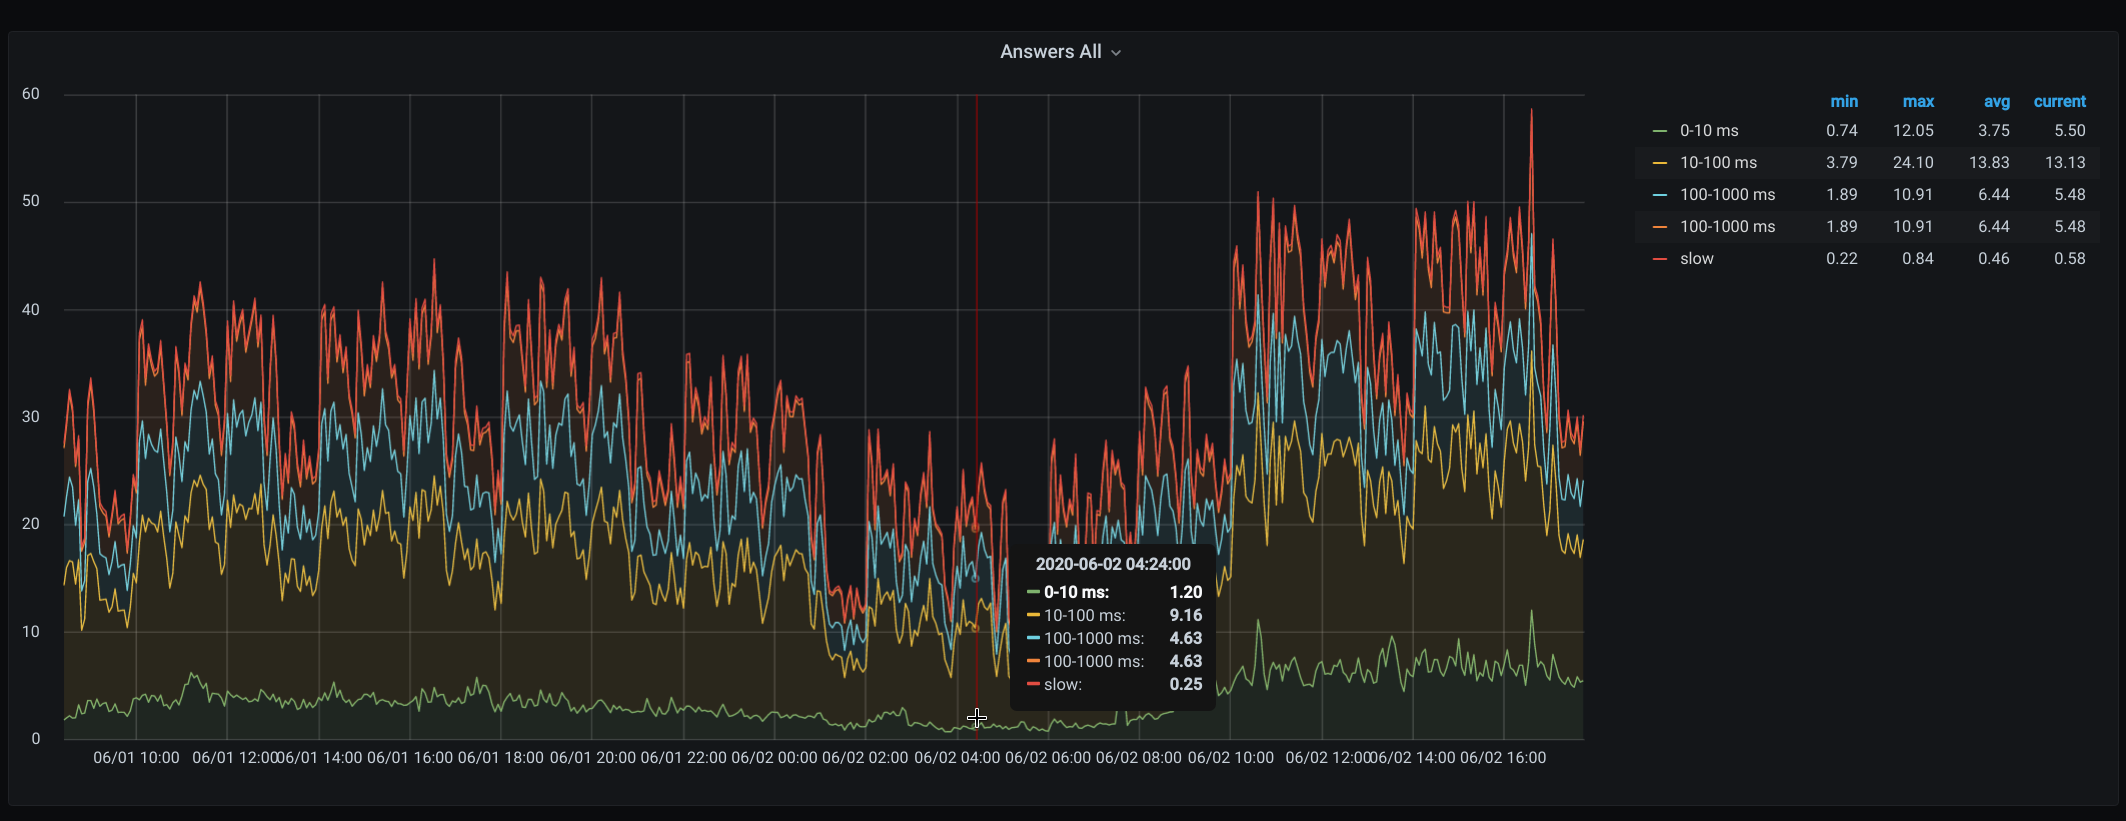Screen dimensions: 2126x821
Task: Toggle the 0-10 ms series in legend
Action: click(1709, 131)
